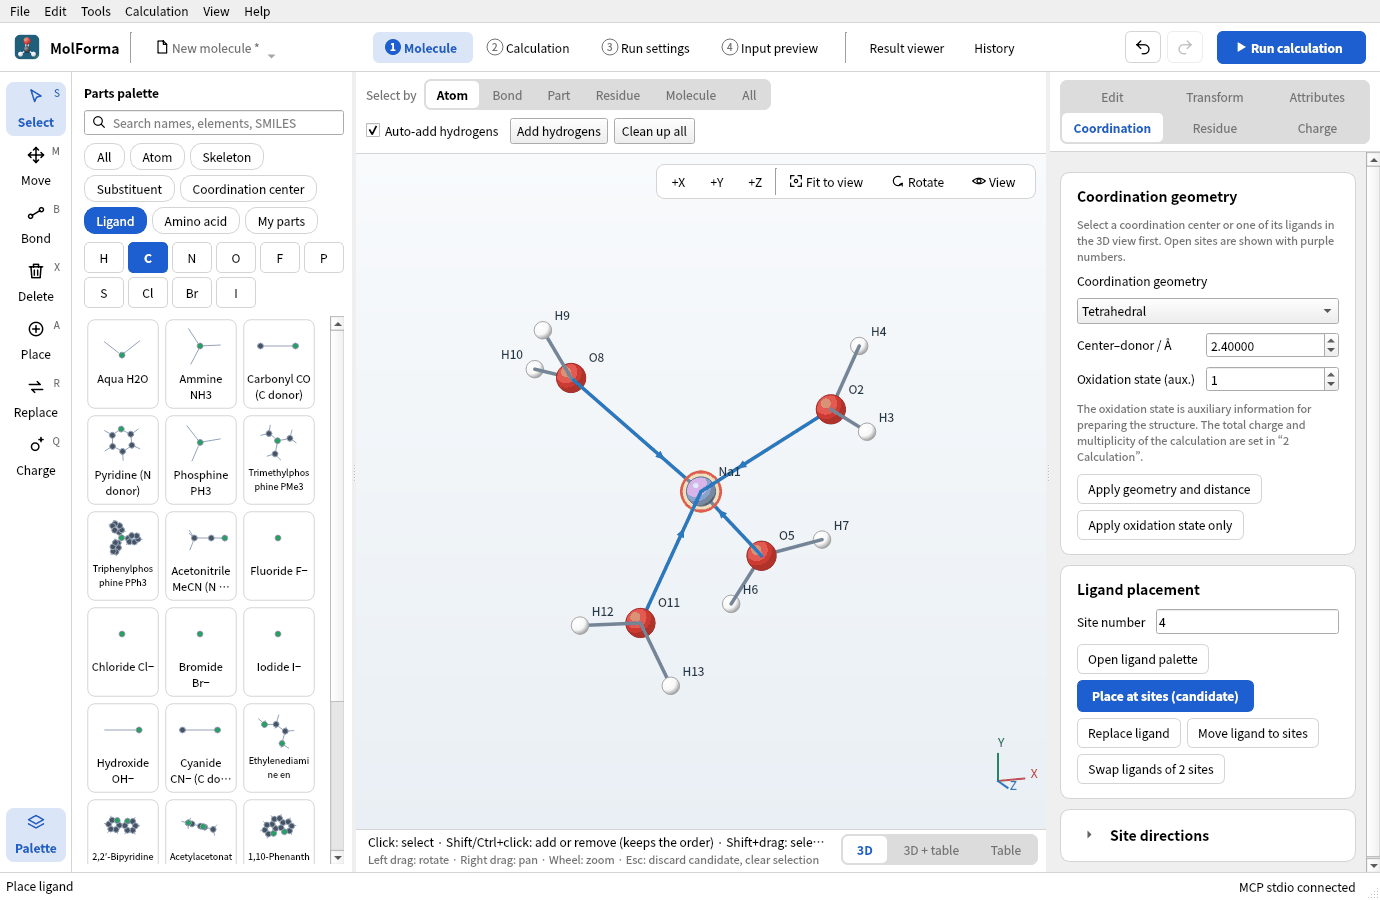Screen dimensions: 1380x900
Task: Go to the Input preview step
Action: pos(770,48)
